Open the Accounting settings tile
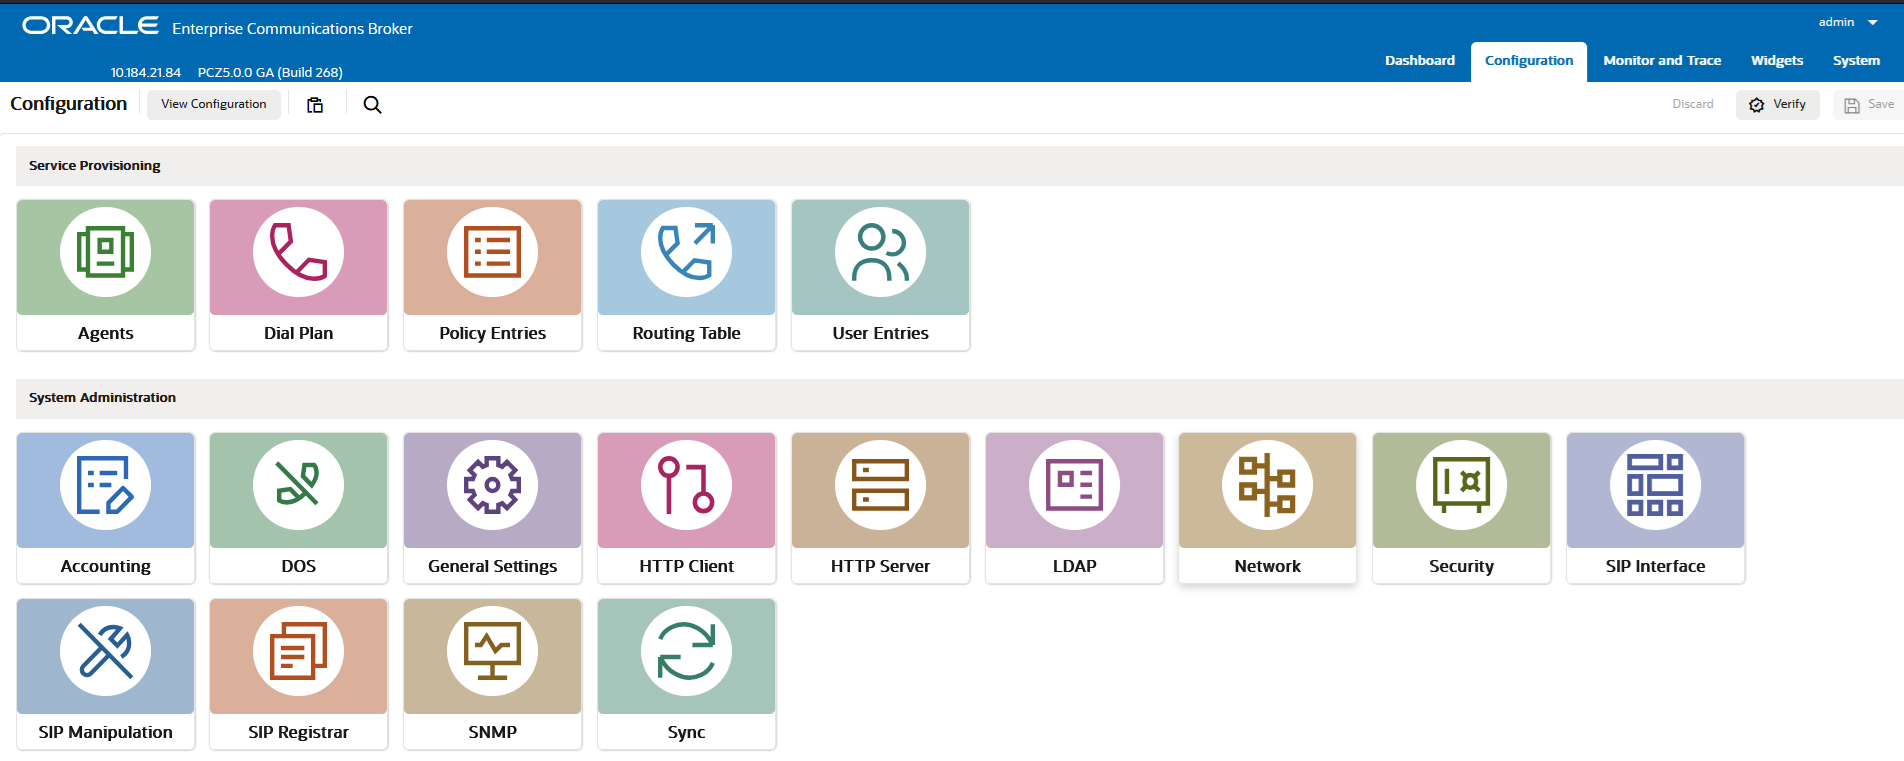Image resolution: width=1904 pixels, height=761 pixels. (x=106, y=508)
